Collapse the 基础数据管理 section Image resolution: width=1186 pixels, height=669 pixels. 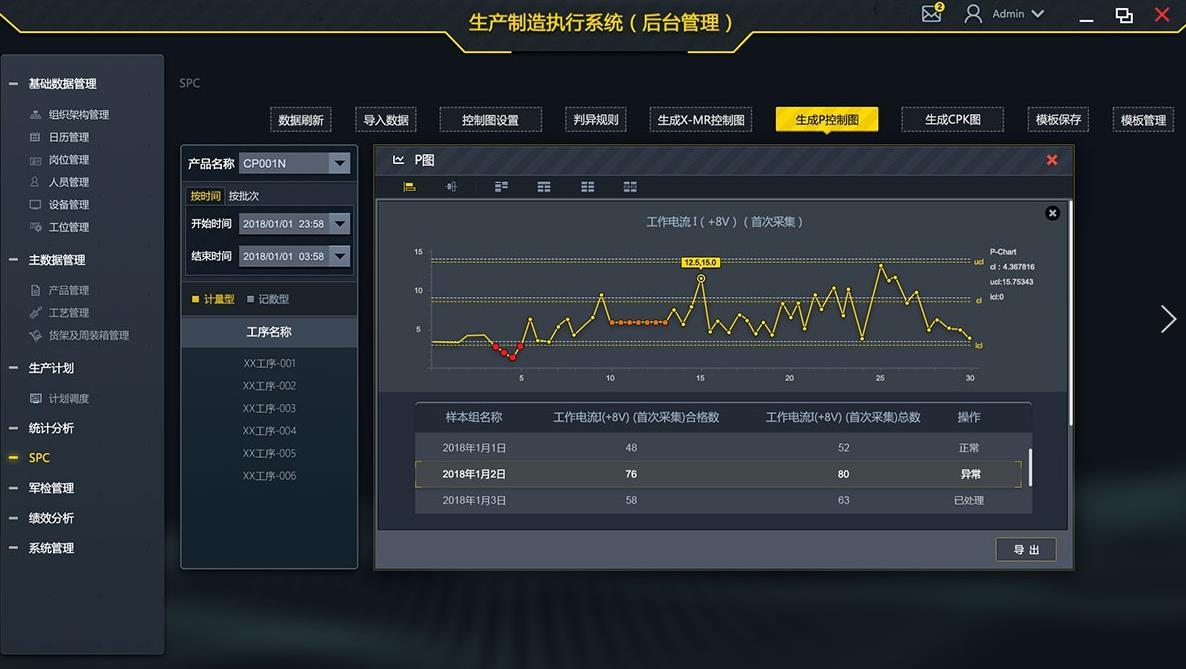click(14, 84)
